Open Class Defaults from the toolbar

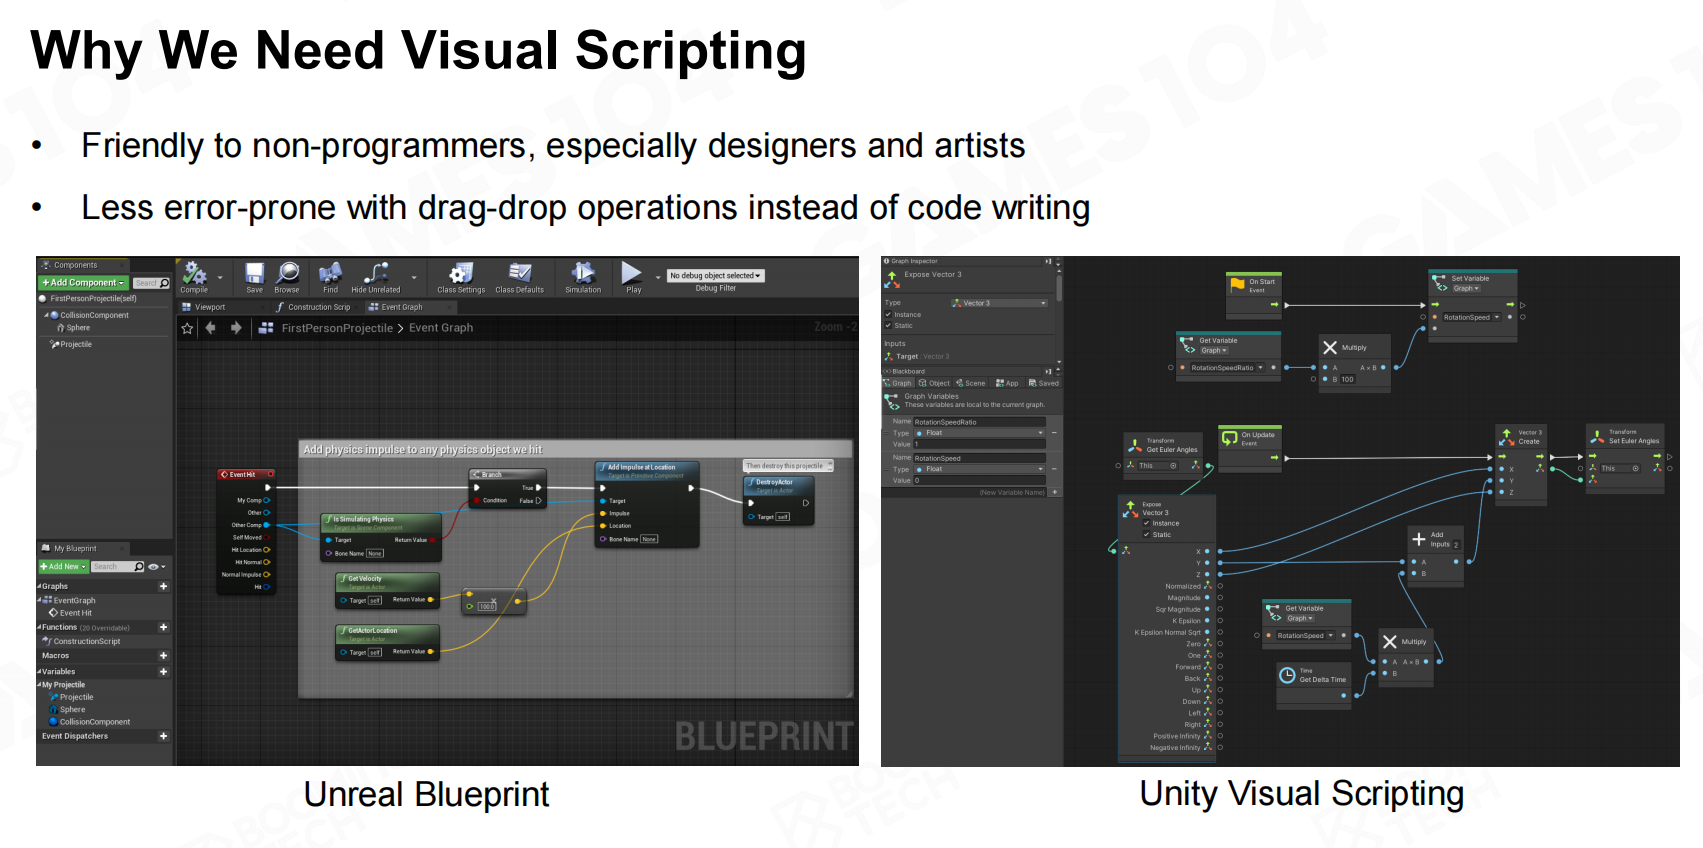519,275
